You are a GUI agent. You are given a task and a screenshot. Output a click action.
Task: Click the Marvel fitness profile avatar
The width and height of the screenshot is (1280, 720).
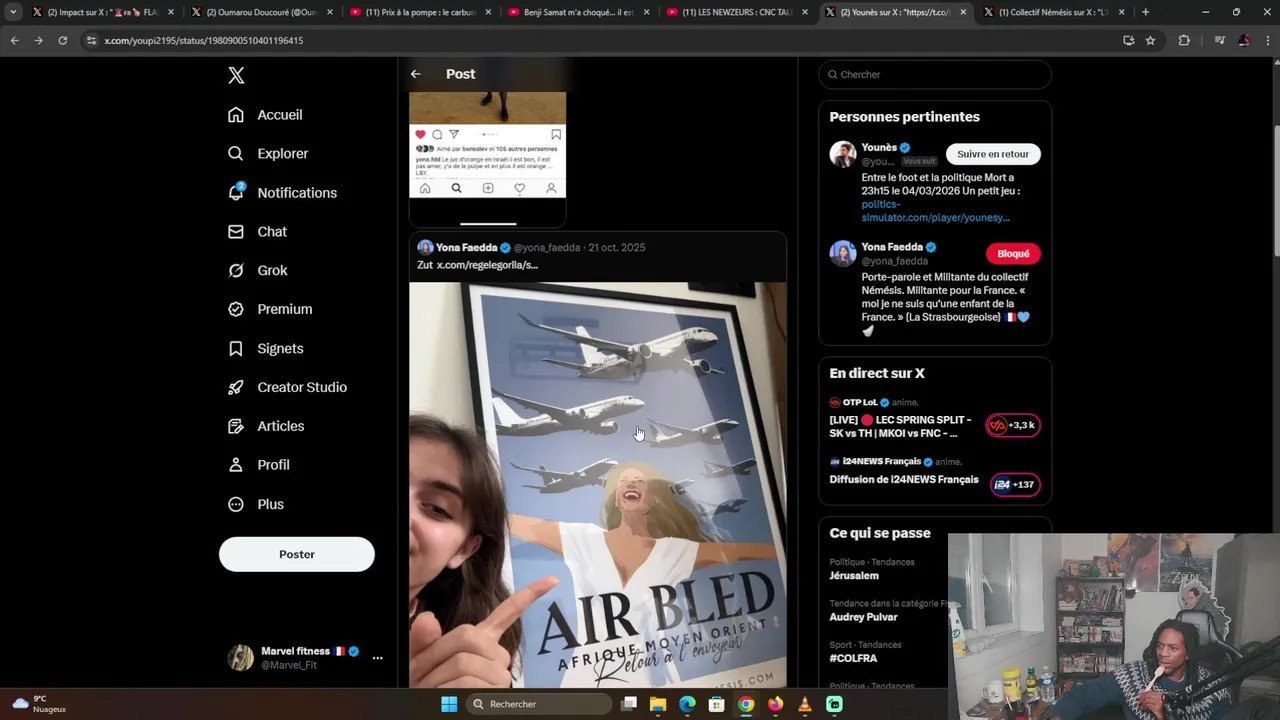[x=240, y=658]
